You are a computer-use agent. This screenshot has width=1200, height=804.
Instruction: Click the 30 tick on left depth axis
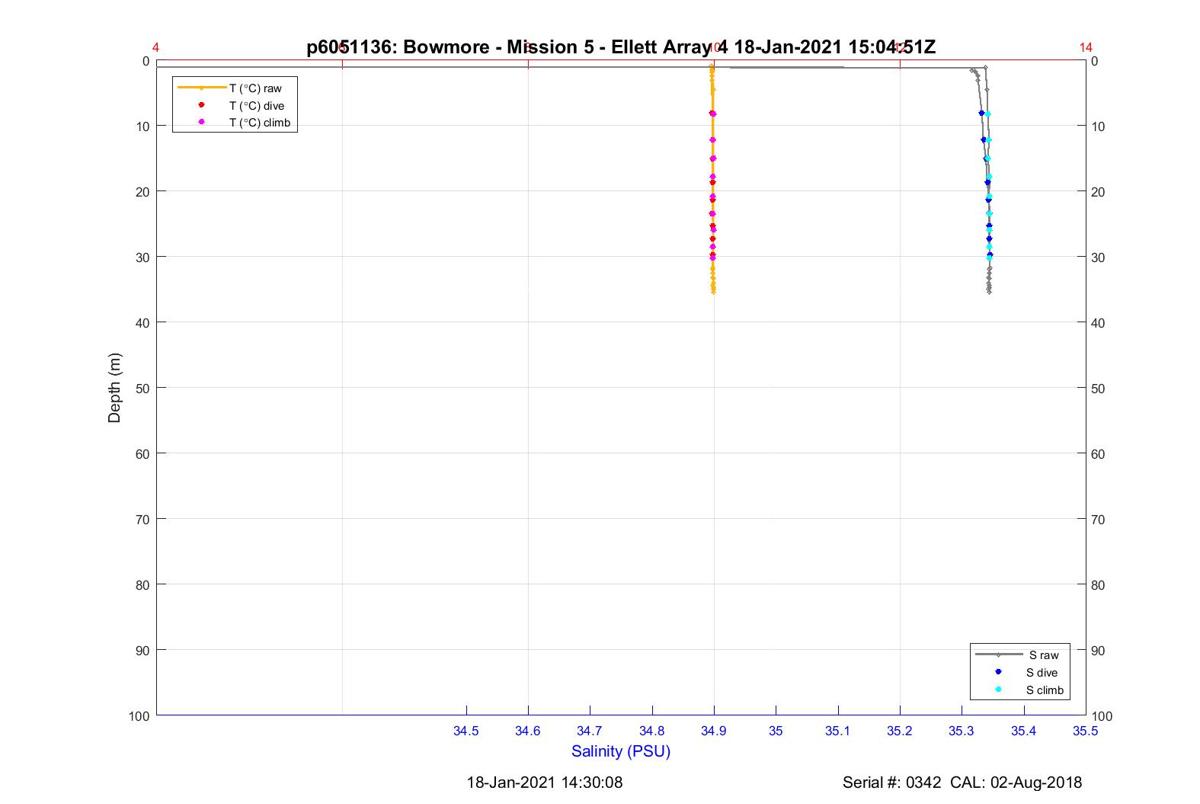[x=142, y=257]
